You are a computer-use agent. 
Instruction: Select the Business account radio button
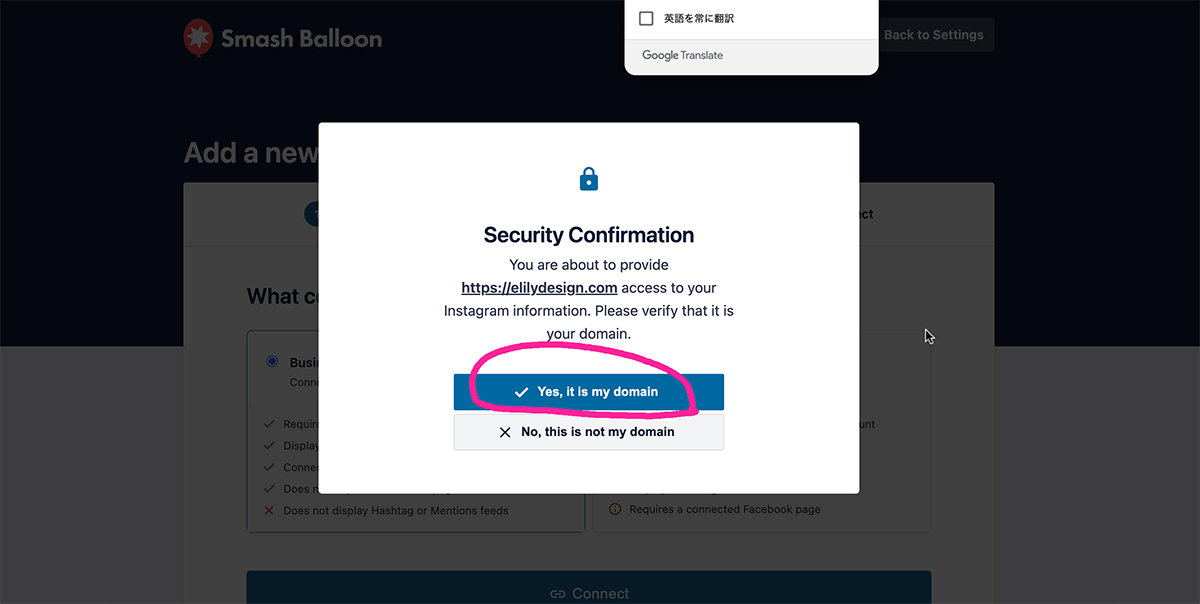point(272,361)
